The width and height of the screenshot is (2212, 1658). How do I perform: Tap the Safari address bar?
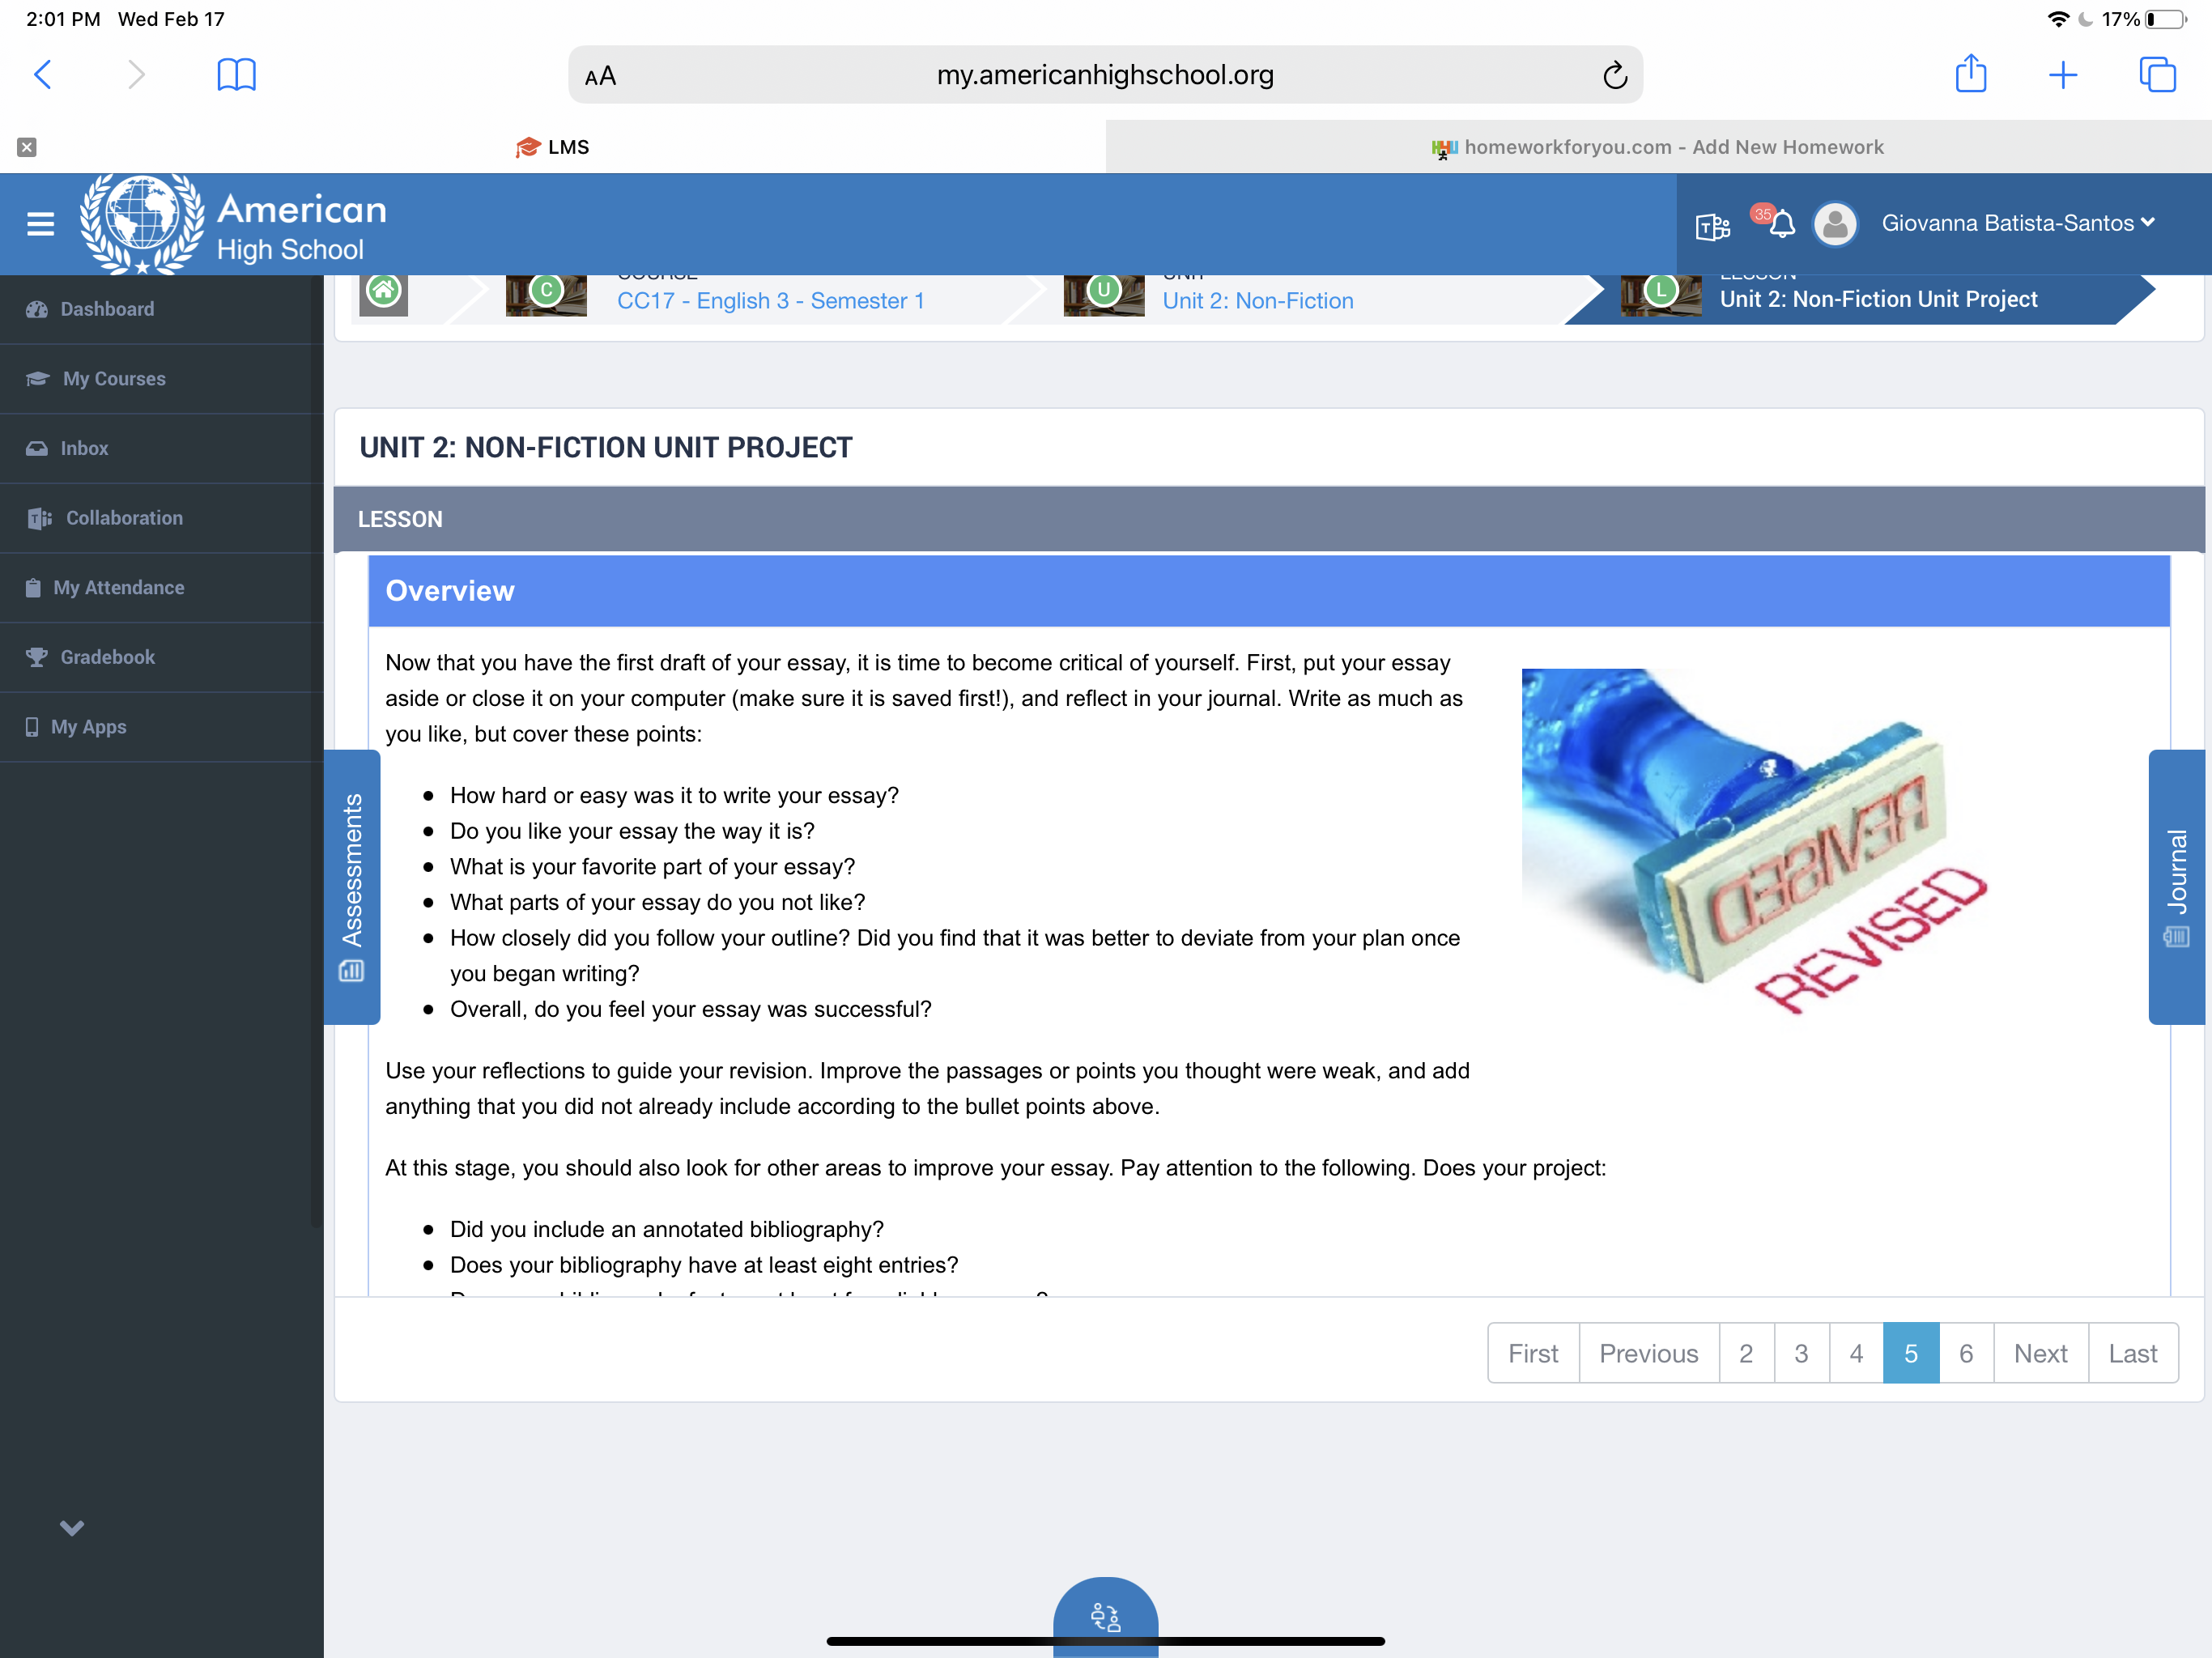[x=1104, y=75]
